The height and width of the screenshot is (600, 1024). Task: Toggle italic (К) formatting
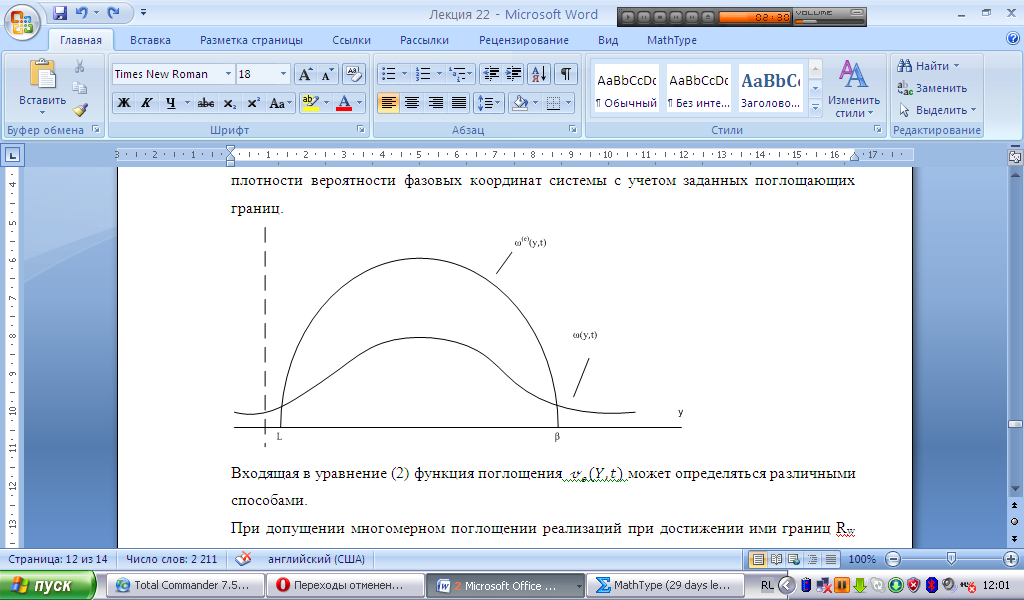(147, 103)
